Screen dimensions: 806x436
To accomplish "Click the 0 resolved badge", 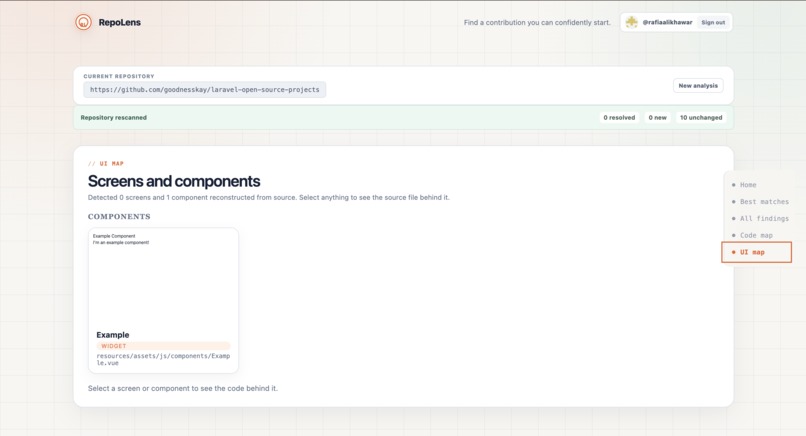I will click(x=619, y=117).
